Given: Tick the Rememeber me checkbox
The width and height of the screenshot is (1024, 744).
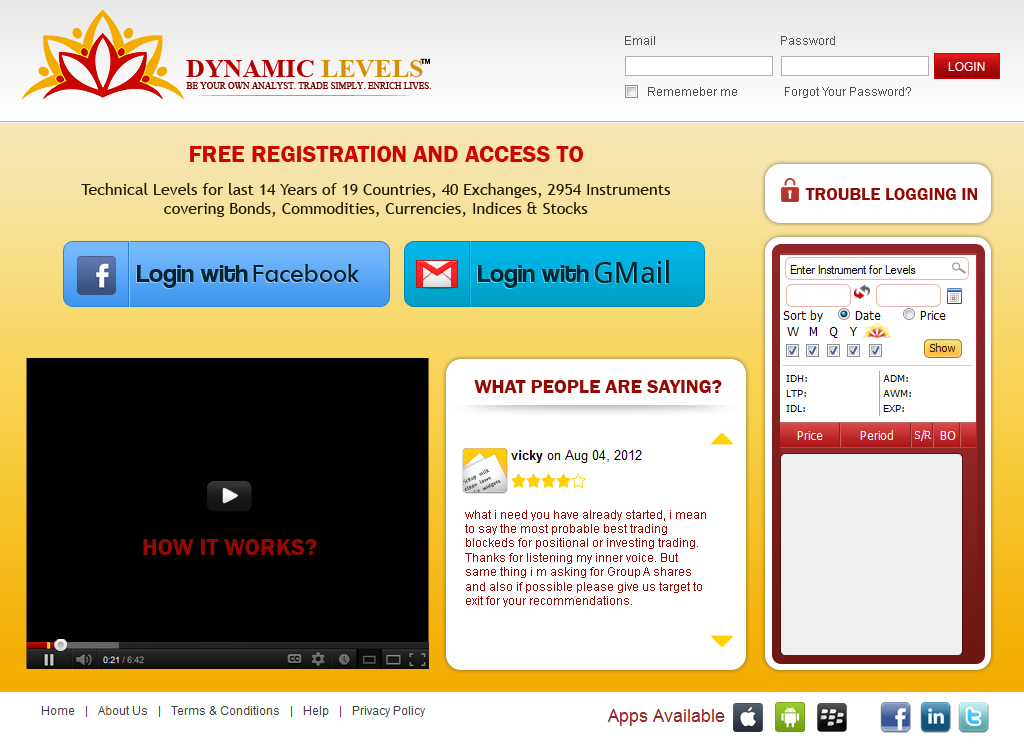Looking at the screenshot, I should [632, 91].
